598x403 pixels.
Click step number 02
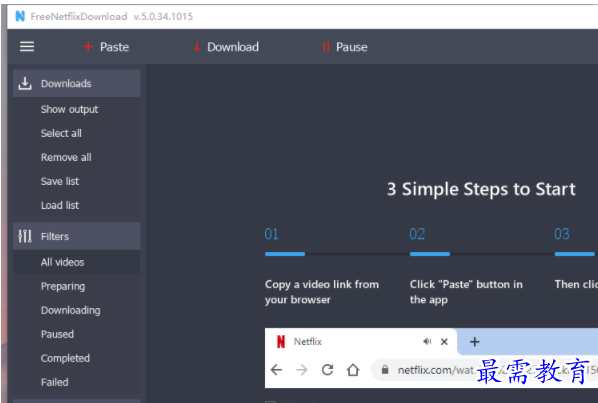tap(417, 234)
